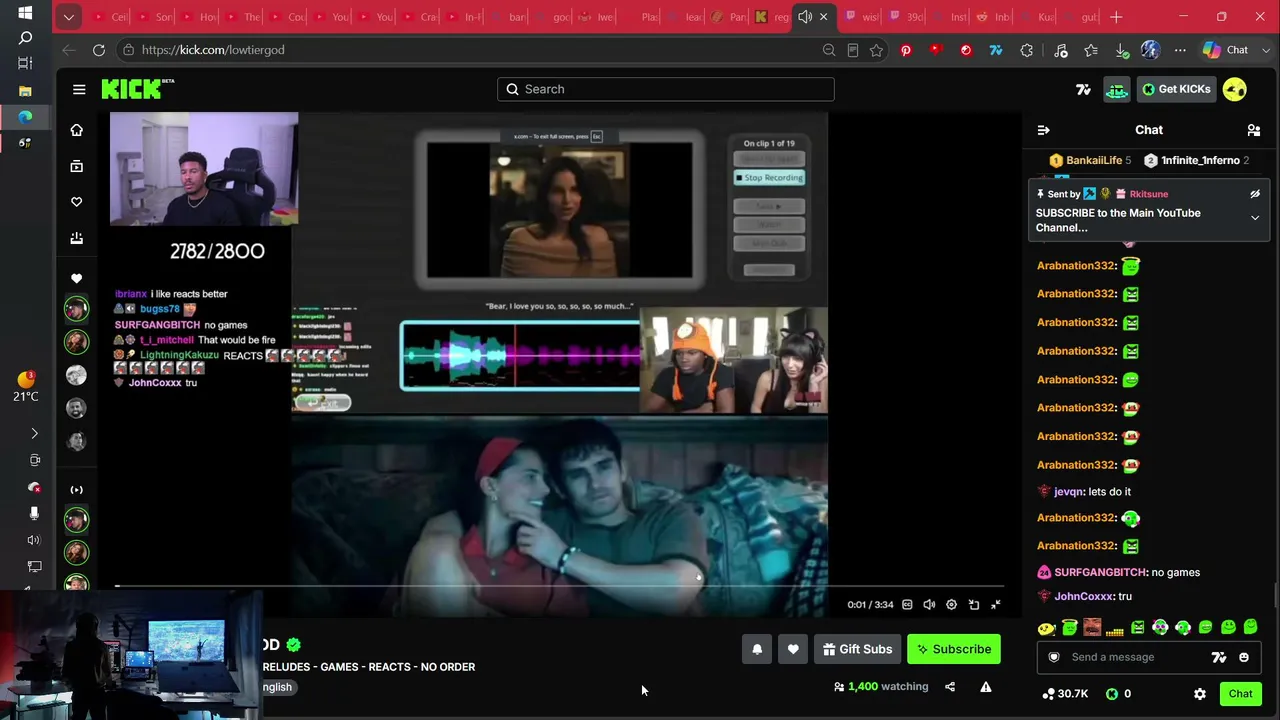Click JohnCoxxx username in chat
Screen dimensions: 1280x720
(x=1084, y=596)
